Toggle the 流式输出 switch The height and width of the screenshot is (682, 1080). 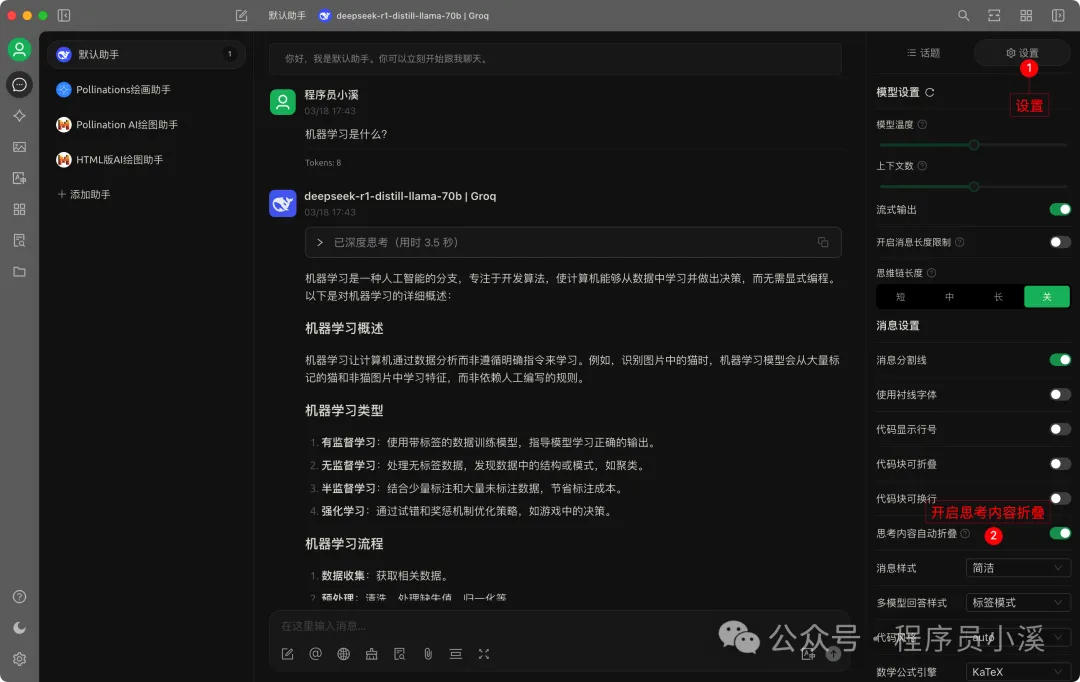pyautogui.click(x=1060, y=209)
